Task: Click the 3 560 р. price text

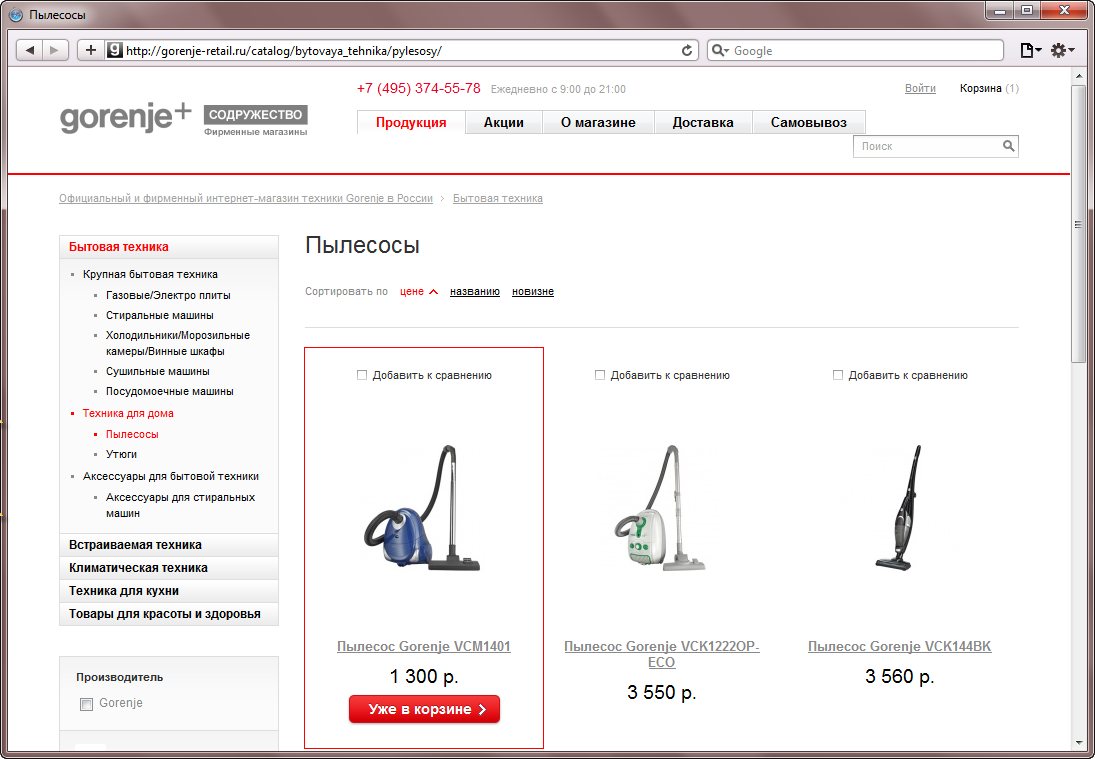Action: tap(899, 677)
